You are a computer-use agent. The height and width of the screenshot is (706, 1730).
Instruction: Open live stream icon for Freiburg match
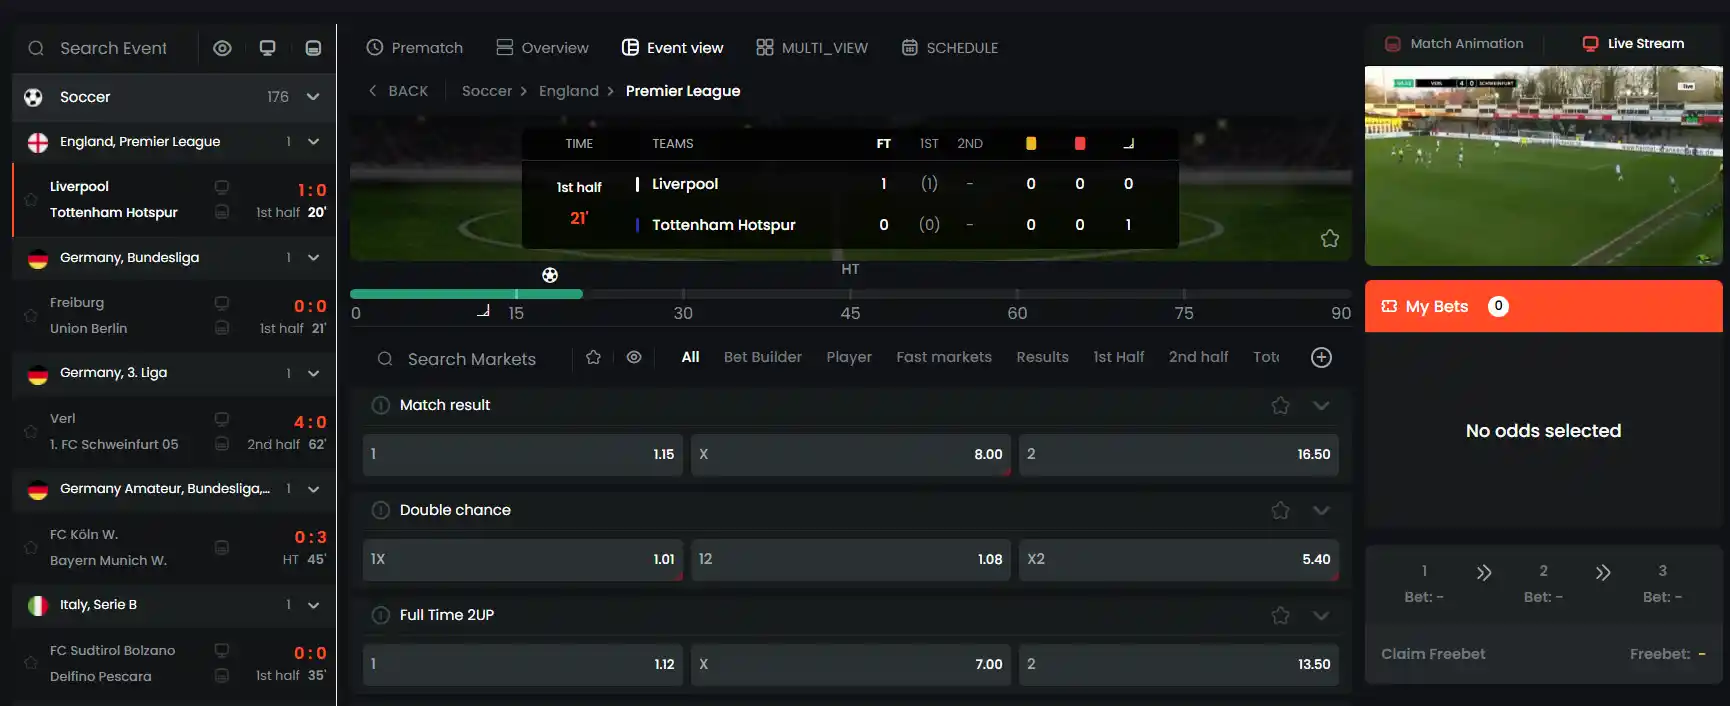click(x=222, y=302)
